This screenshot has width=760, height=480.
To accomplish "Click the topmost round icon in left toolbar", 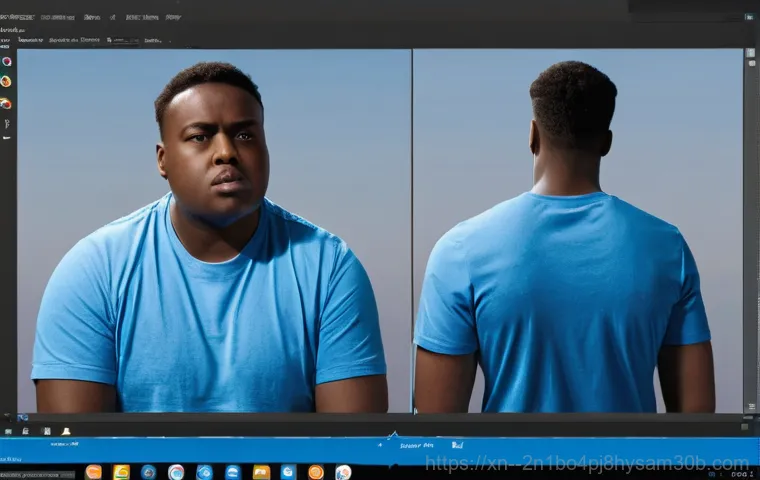I will click(6, 61).
